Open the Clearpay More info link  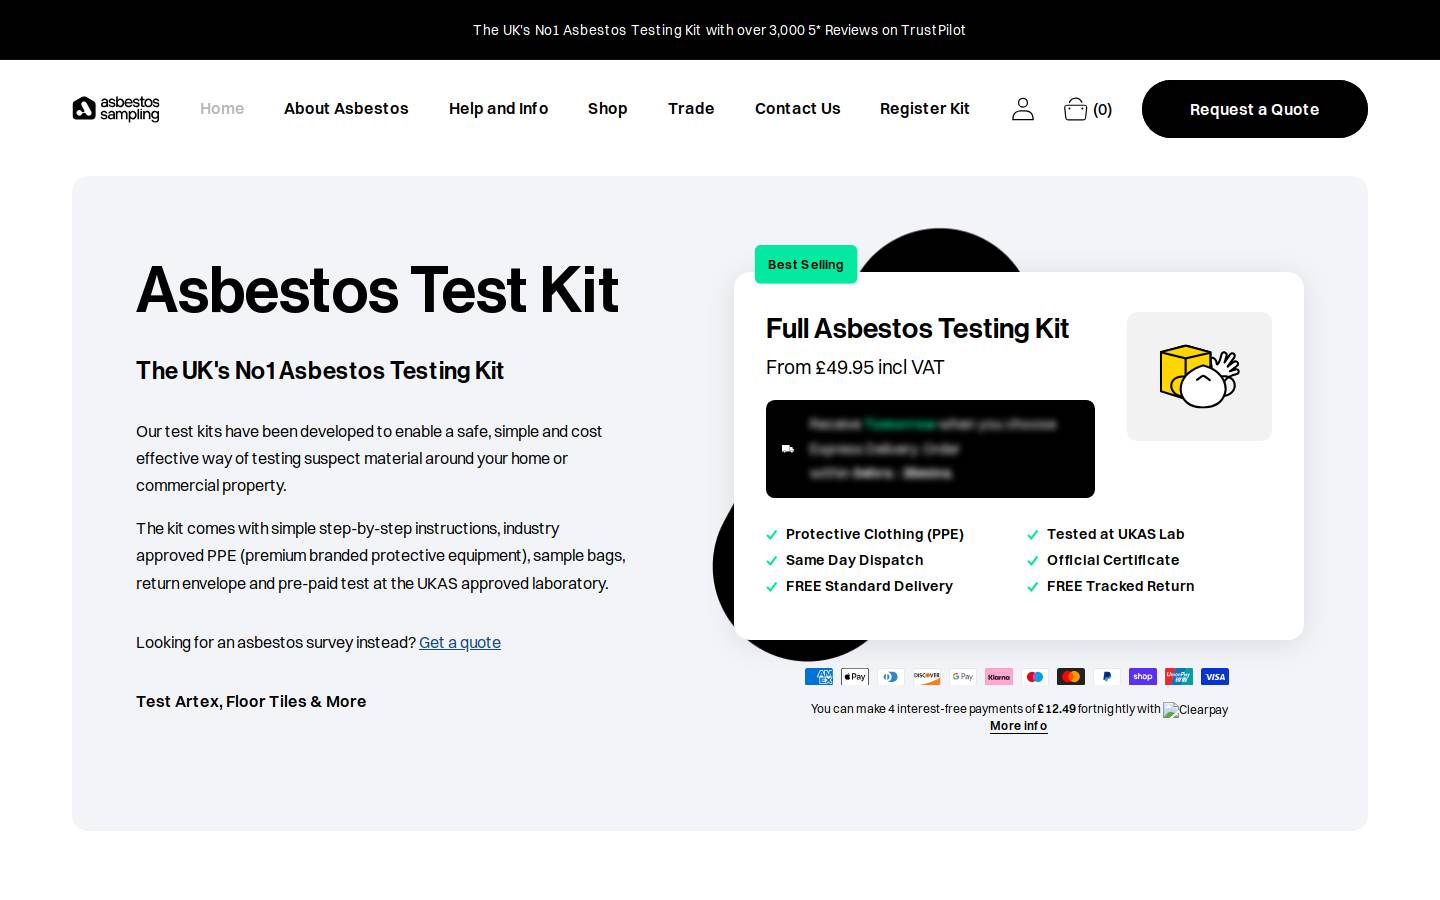[1018, 726]
